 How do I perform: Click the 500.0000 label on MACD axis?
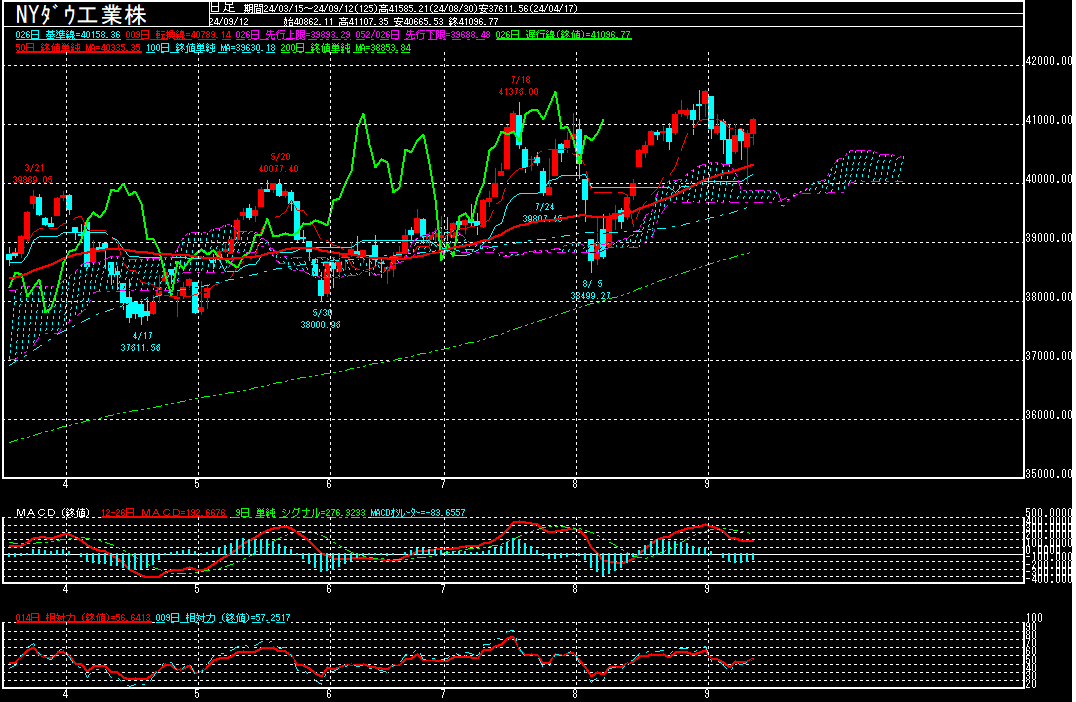point(1049,513)
